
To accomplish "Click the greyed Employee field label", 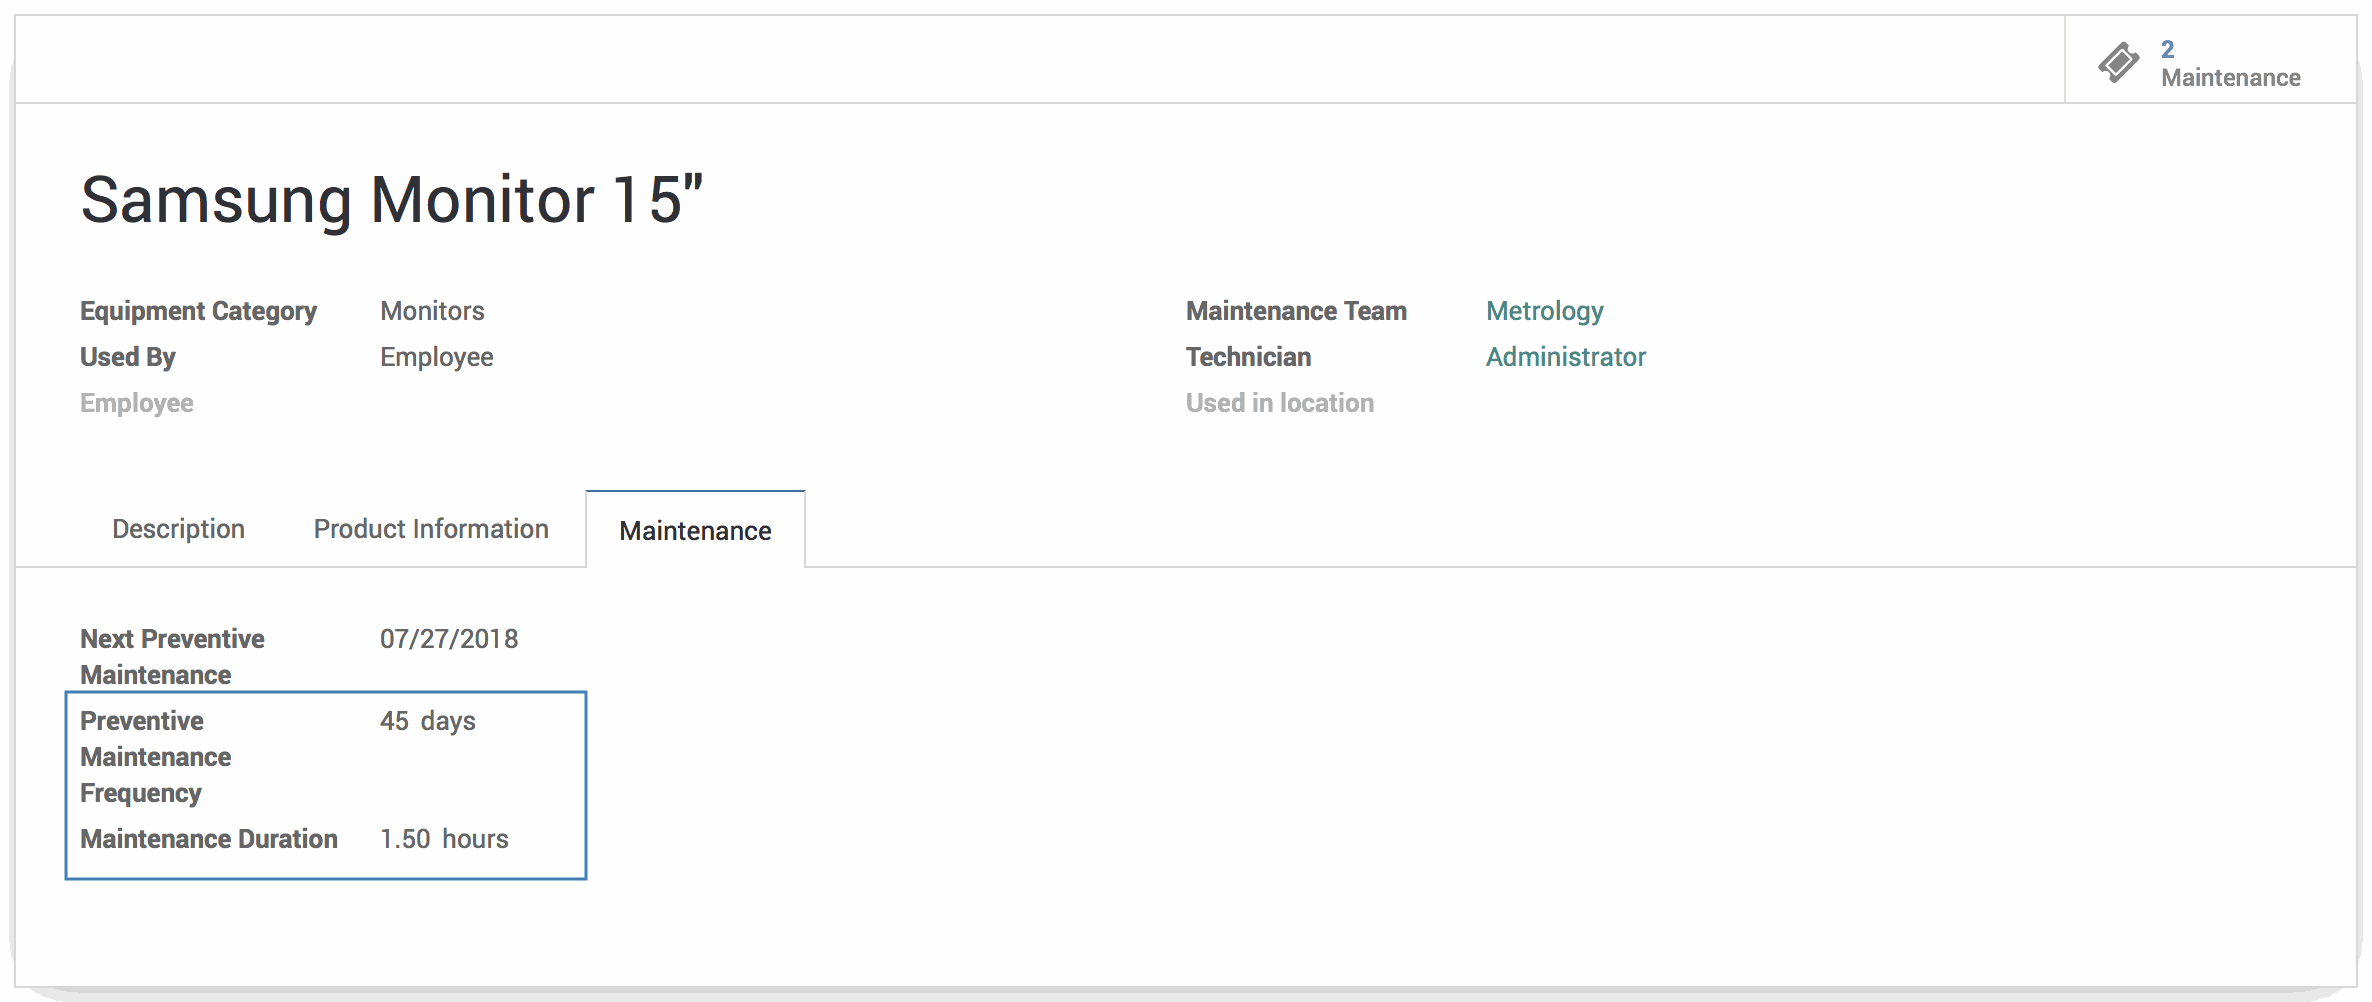I will [x=137, y=403].
